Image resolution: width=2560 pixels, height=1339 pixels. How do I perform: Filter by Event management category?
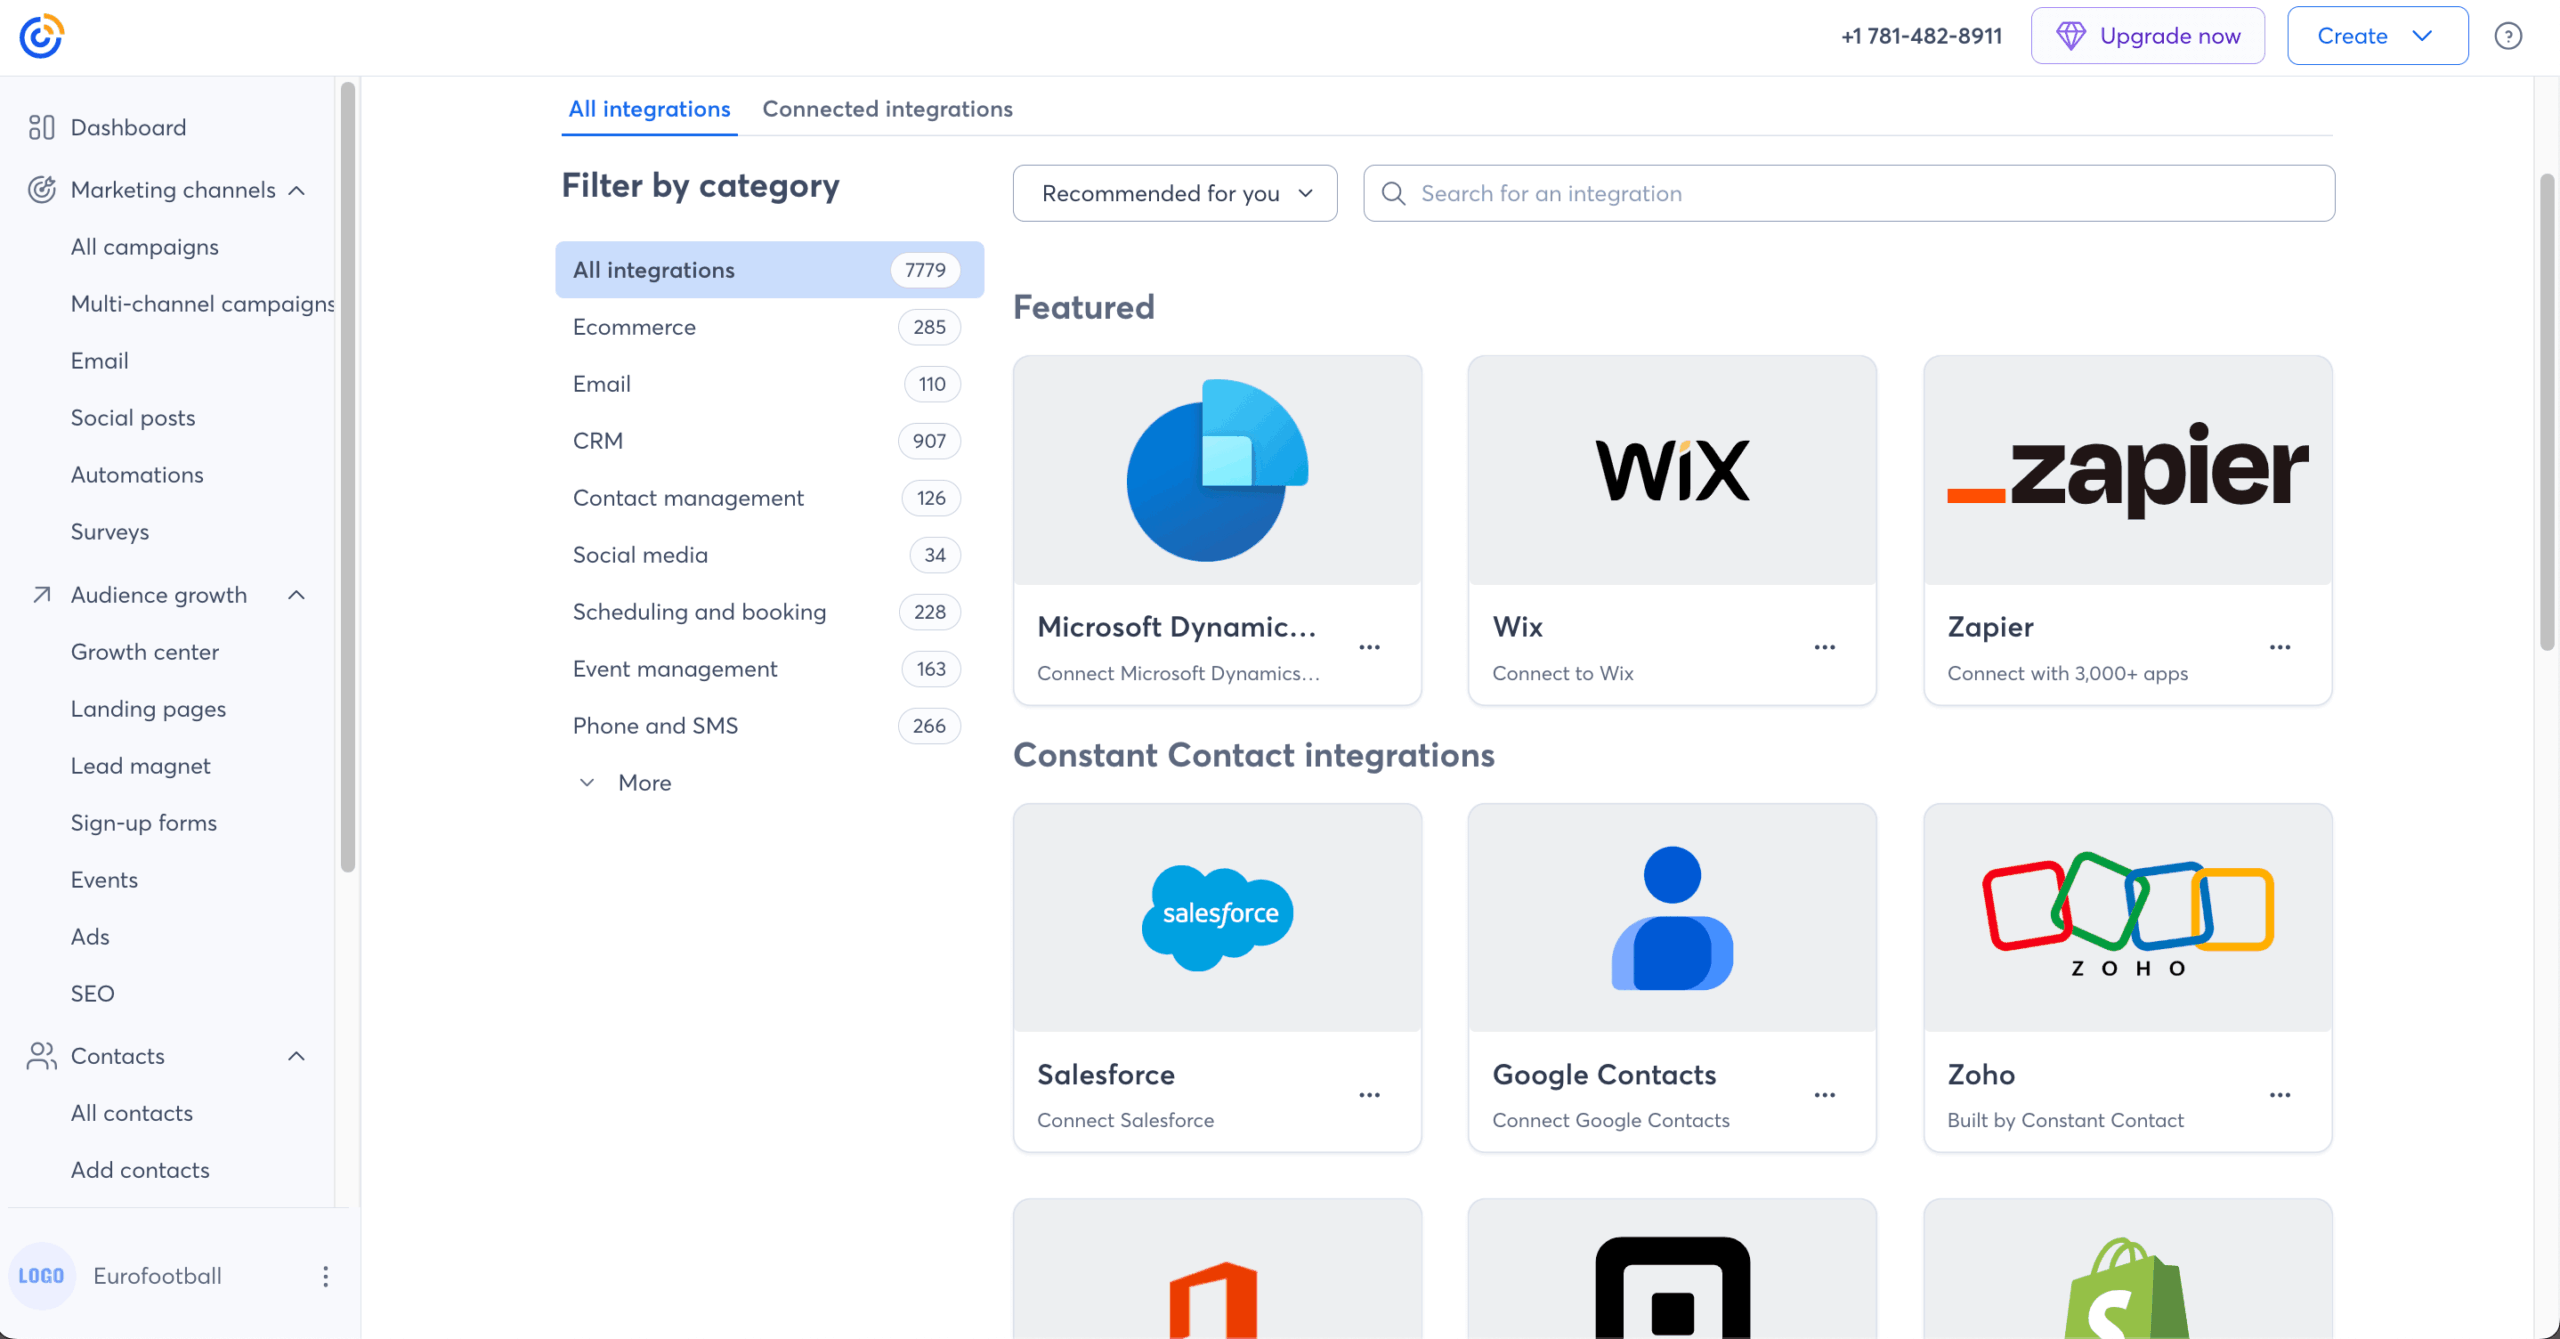point(769,669)
